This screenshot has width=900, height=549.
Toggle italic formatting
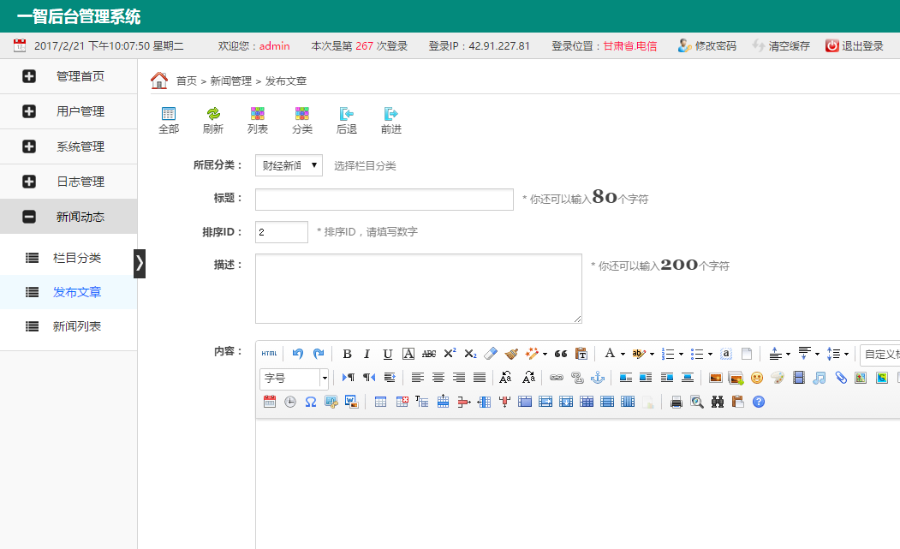coord(367,354)
